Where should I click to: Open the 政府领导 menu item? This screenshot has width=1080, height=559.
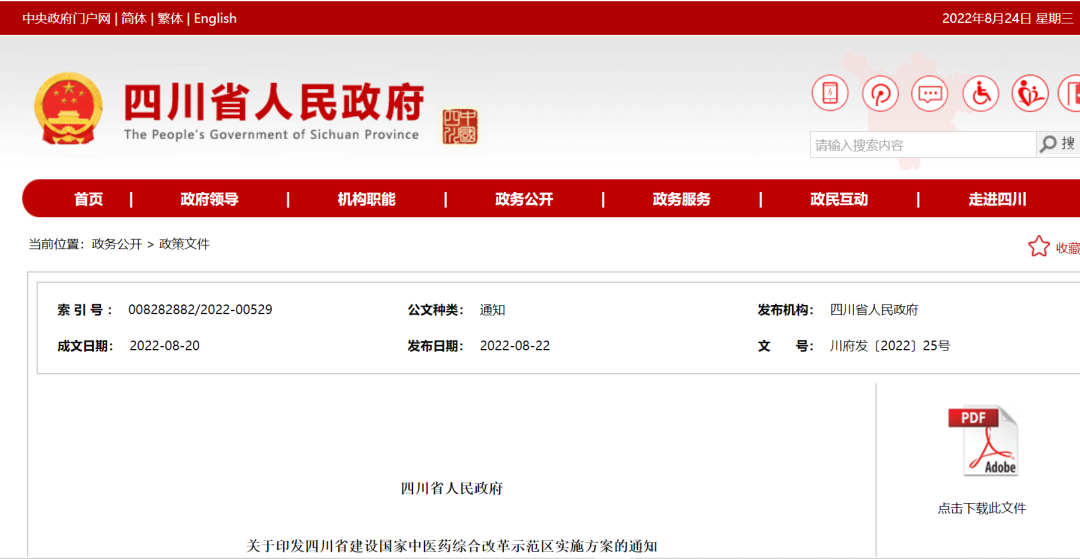(209, 200)
